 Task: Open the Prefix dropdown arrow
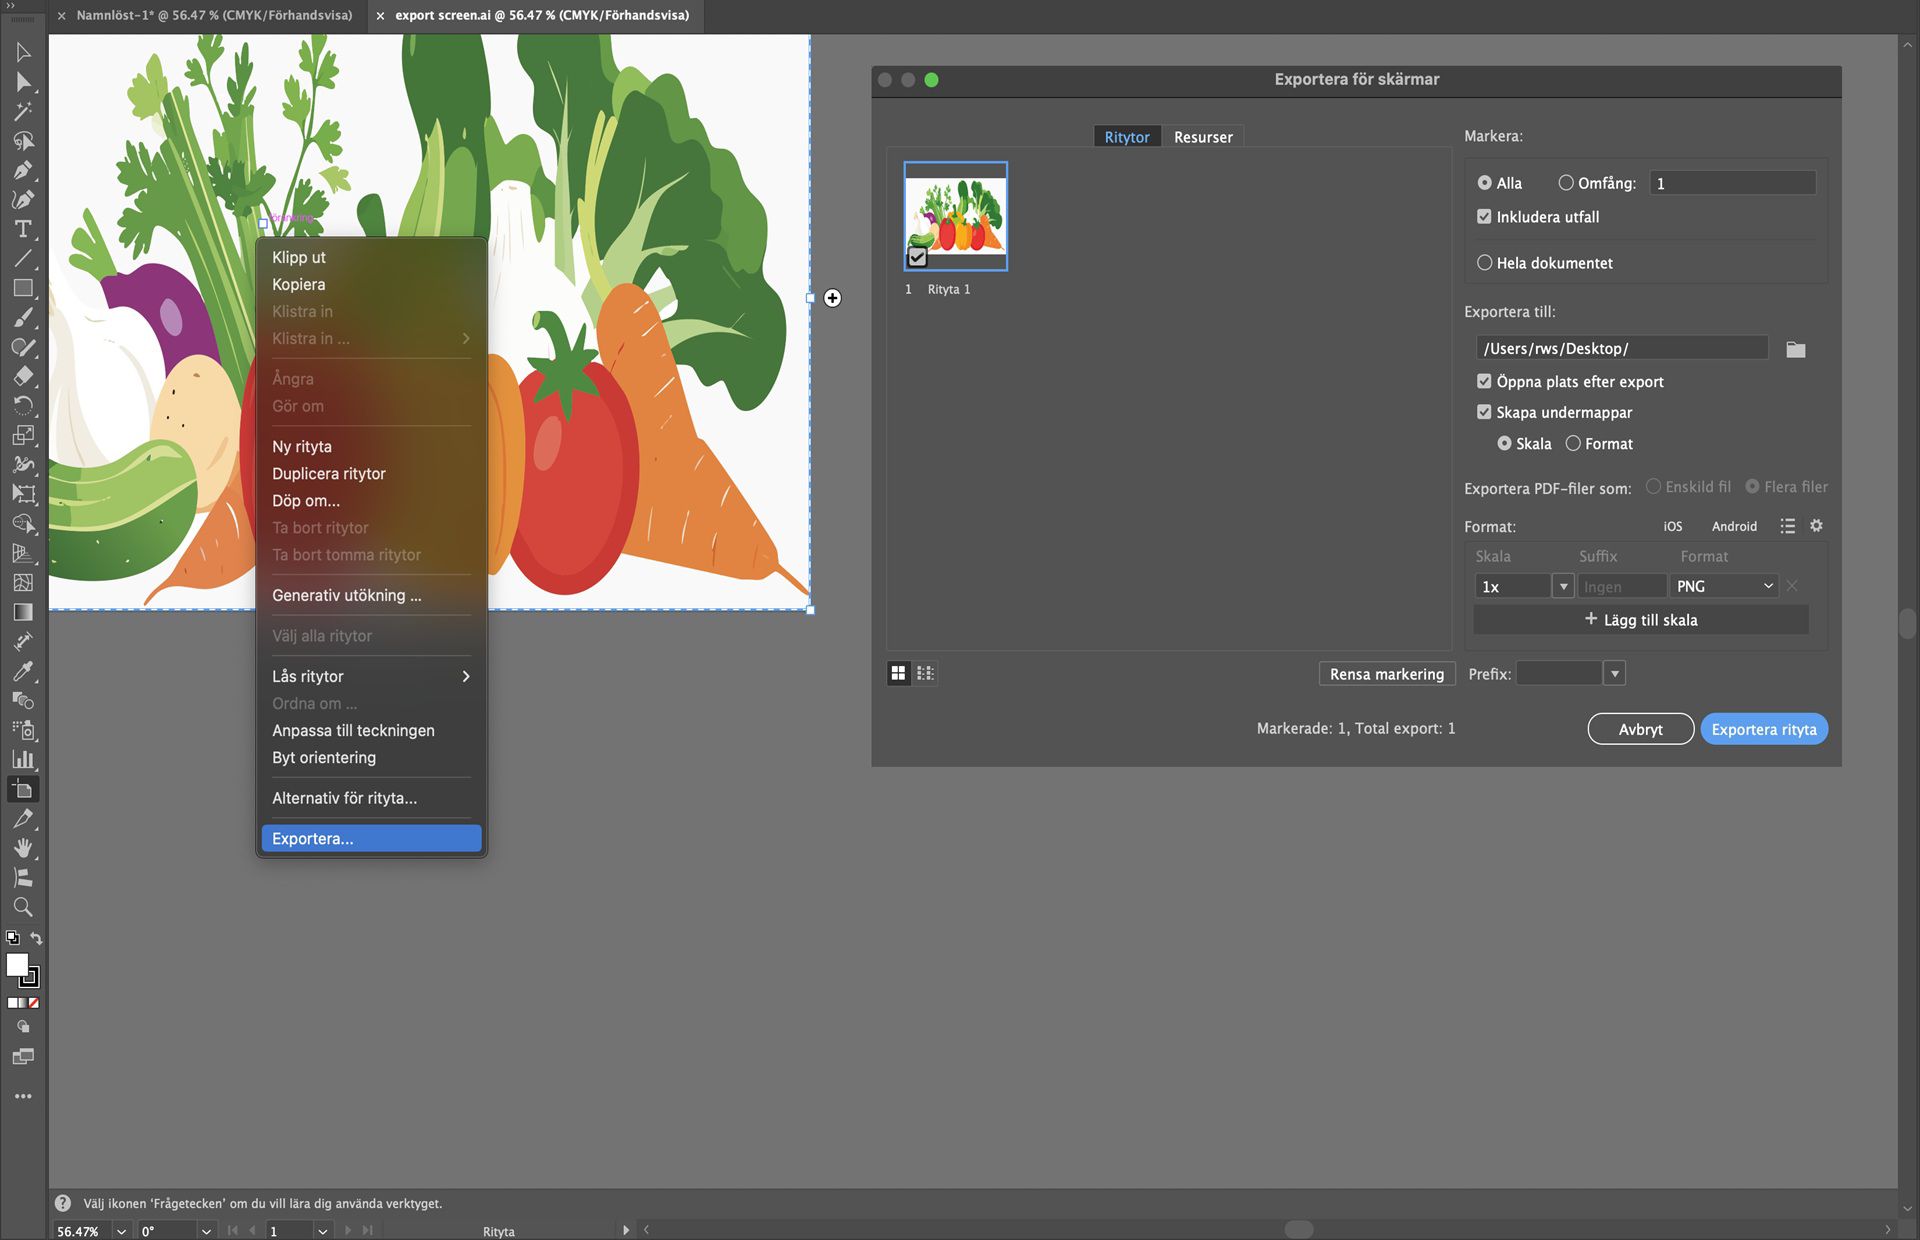[1614, 674]
